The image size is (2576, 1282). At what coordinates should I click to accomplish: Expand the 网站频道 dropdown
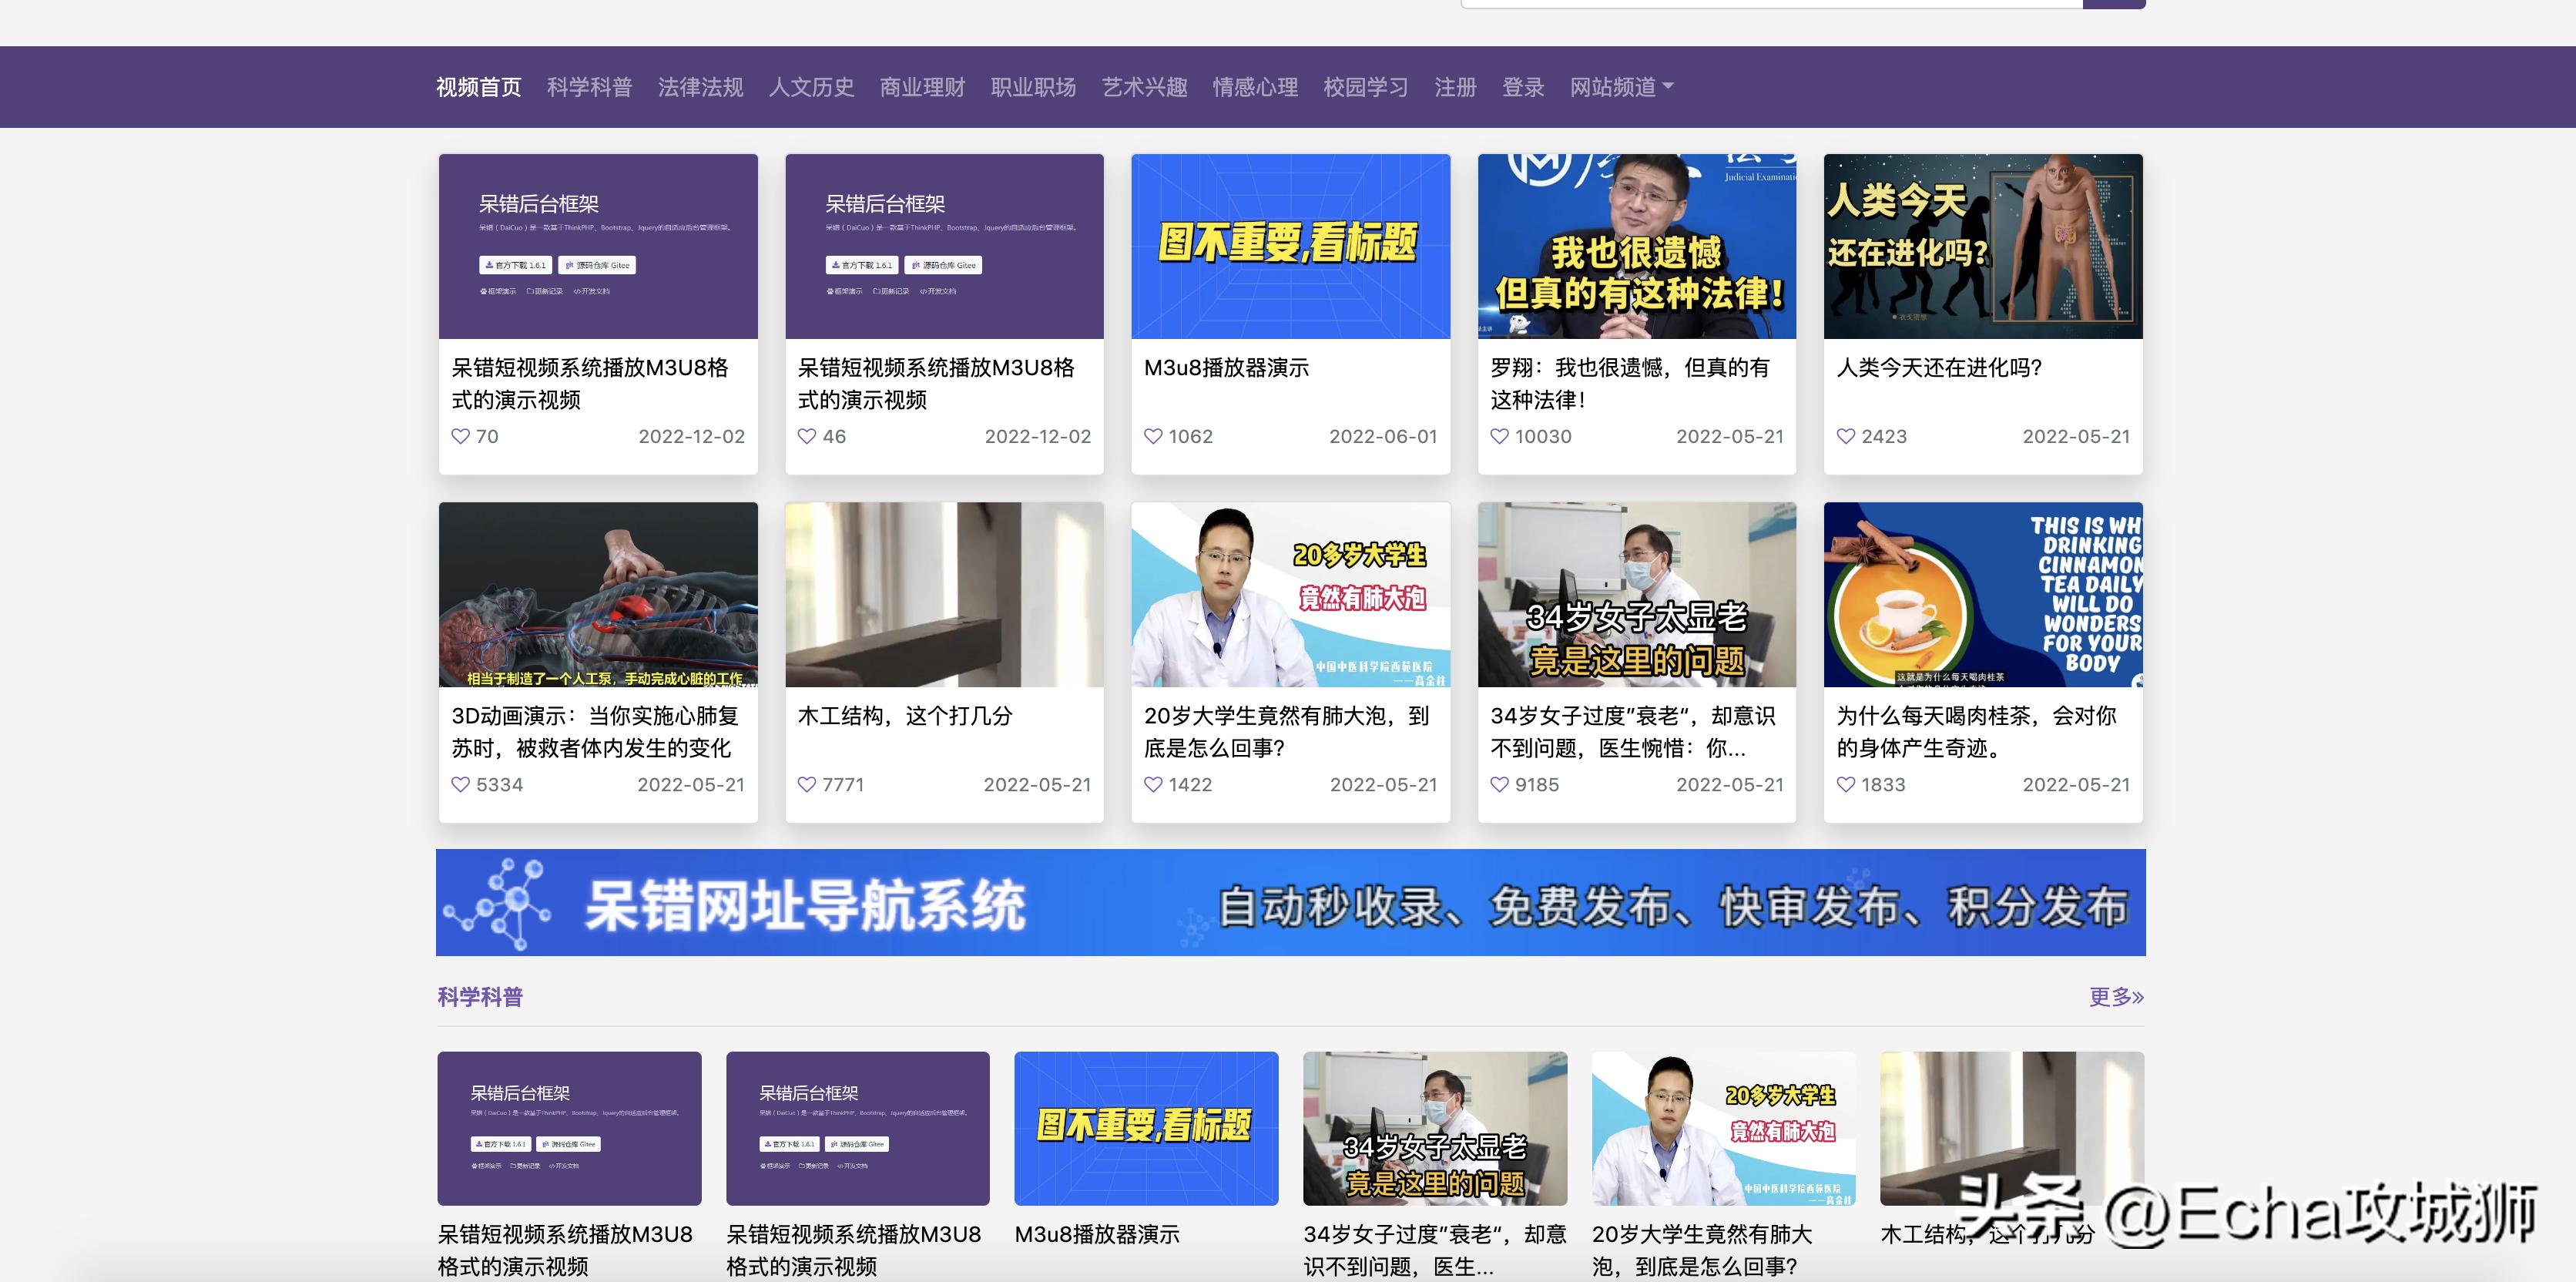[1618, 87]
